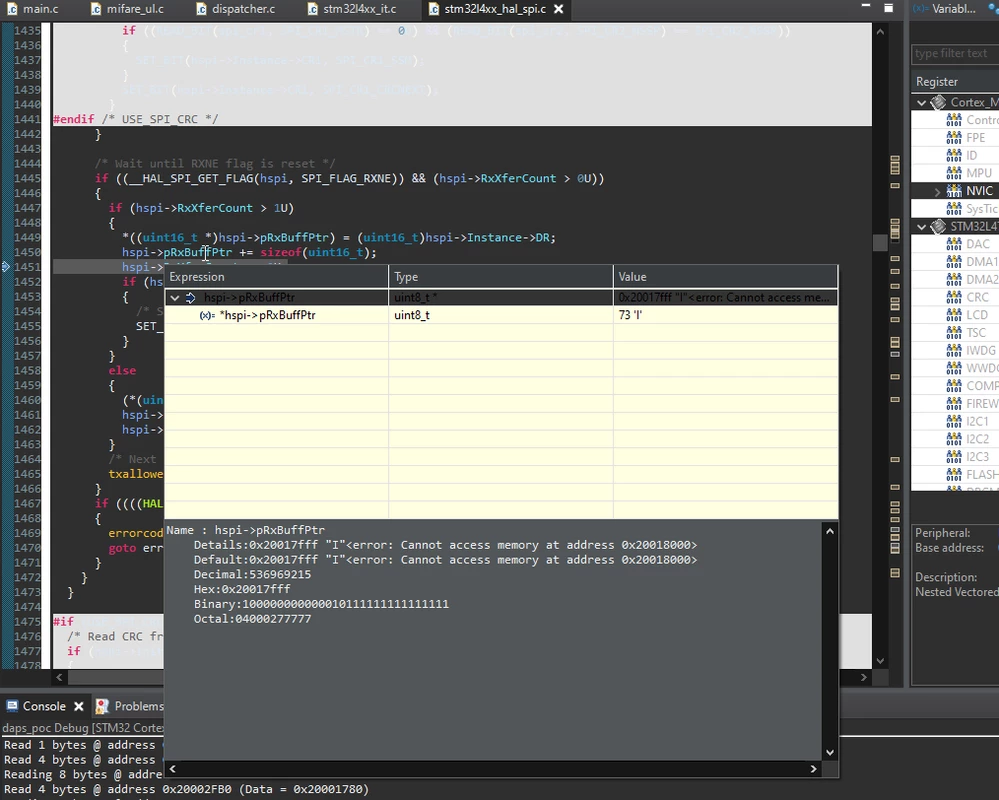Select the I2C3 peripheral icon

tap(954, 457)
